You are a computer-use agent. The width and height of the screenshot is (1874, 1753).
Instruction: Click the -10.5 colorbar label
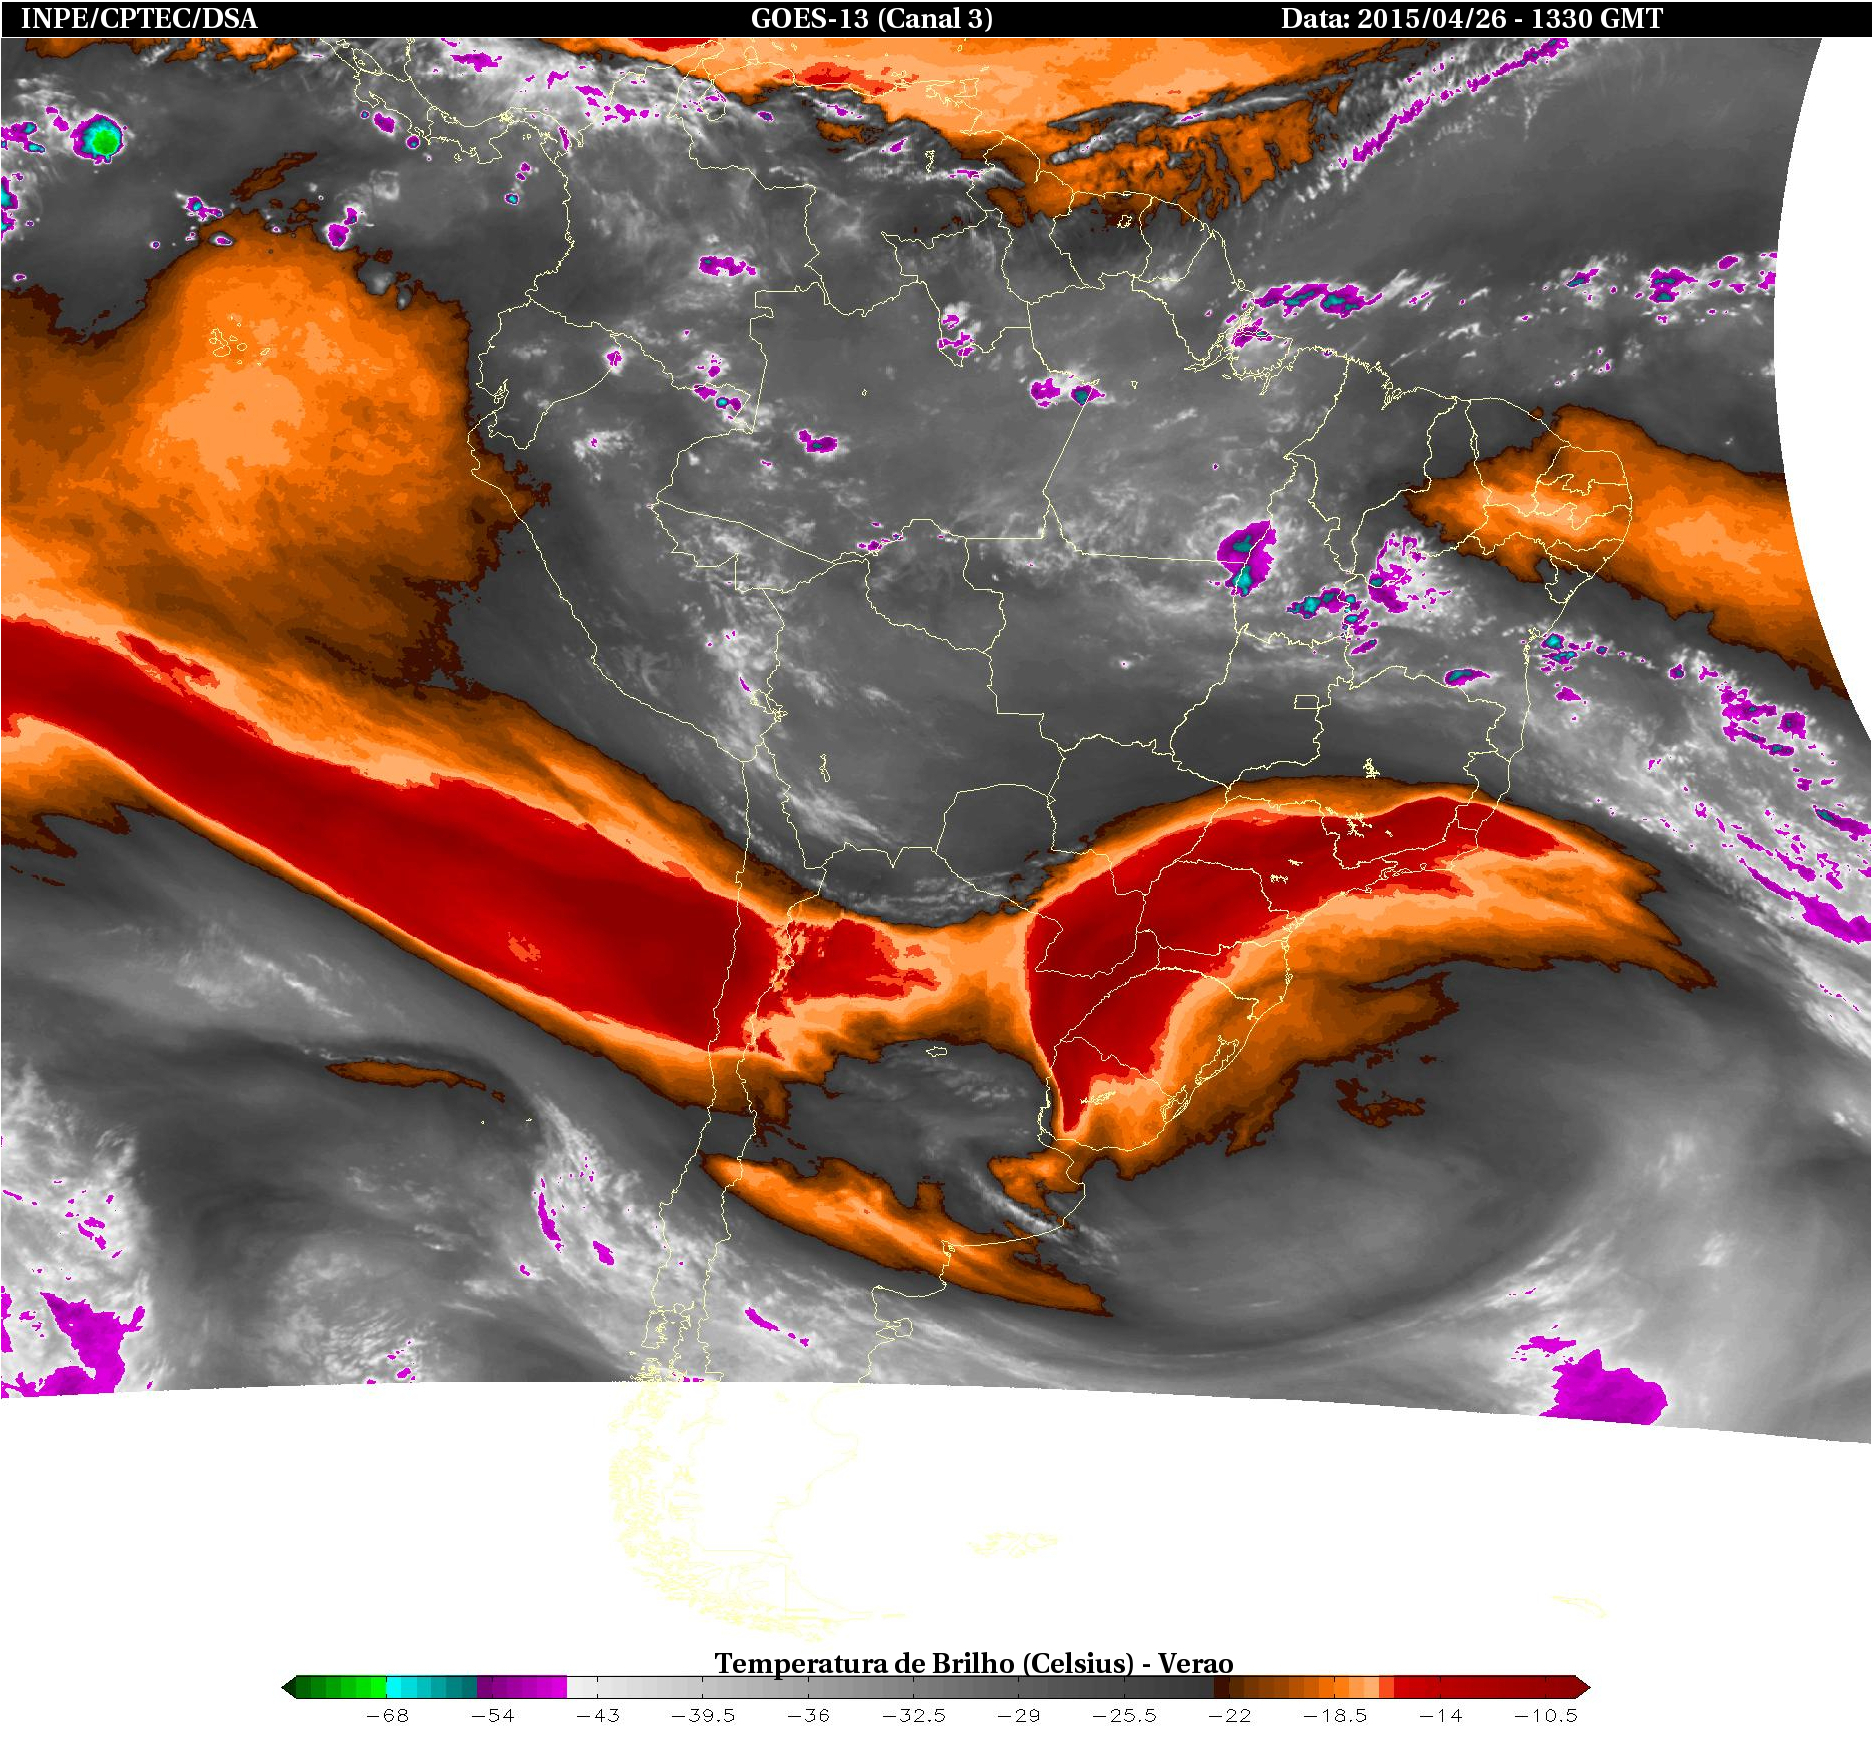(1545, 1716)
